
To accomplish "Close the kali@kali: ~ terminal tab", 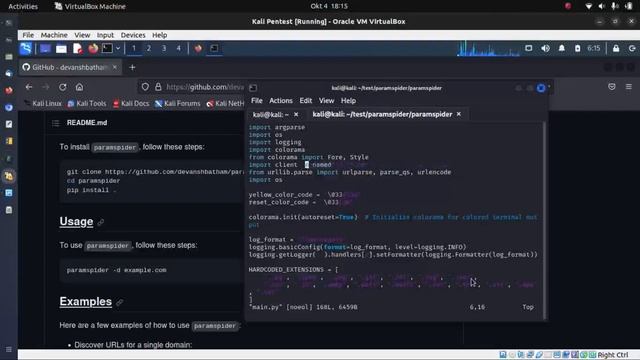I will coord(296,115).
